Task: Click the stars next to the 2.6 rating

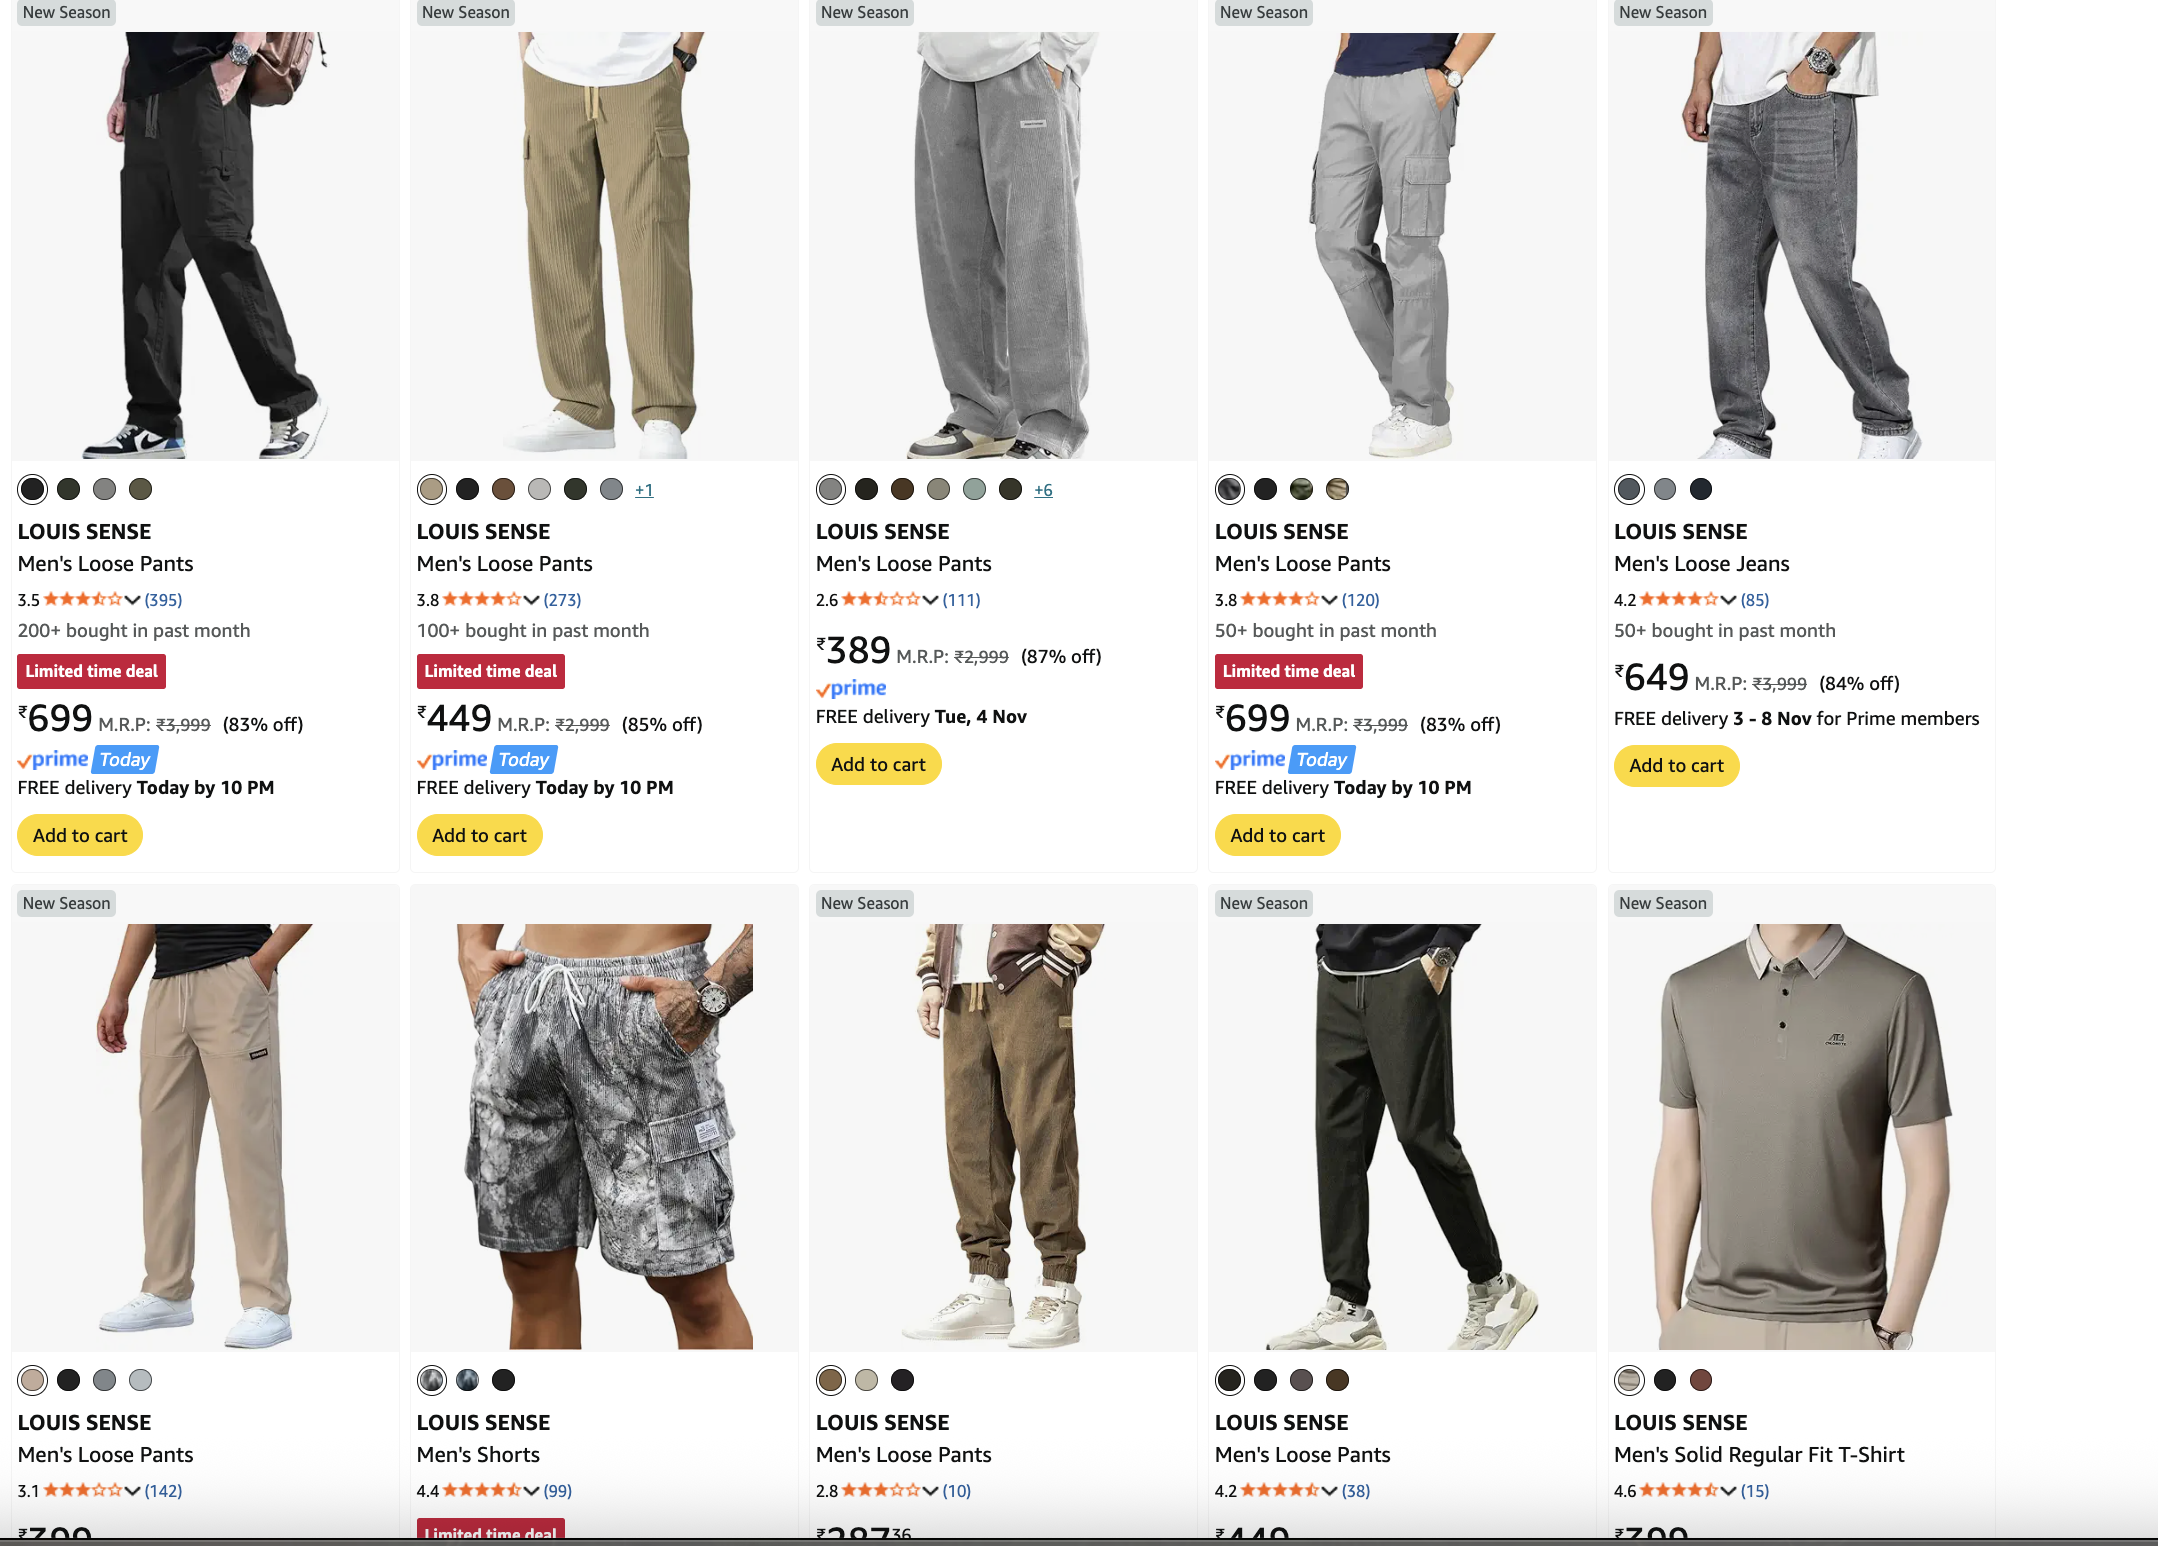Action: [880, 599]
